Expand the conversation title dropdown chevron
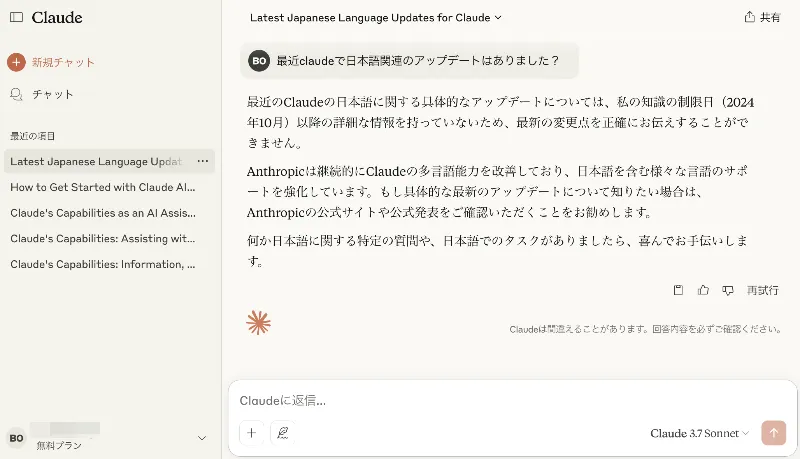Viewport: 800px width, 459px height. coord(498,17)
